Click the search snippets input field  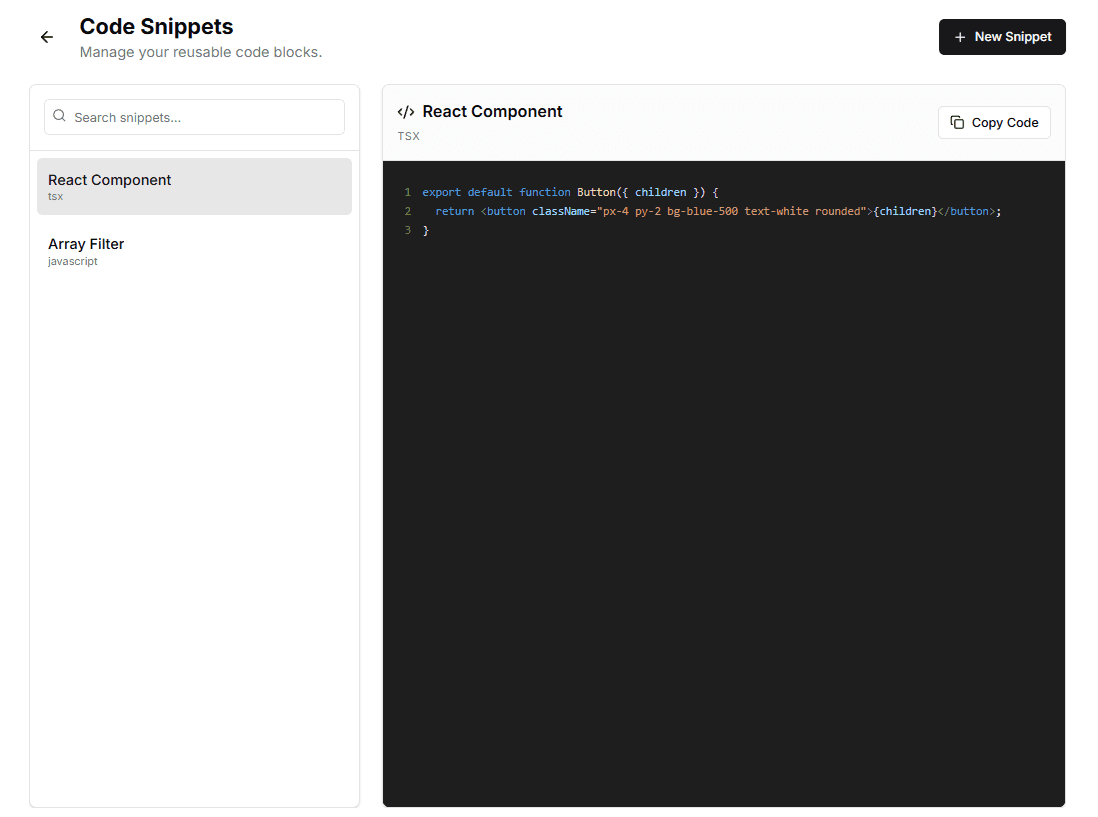[x=194, y=117]
